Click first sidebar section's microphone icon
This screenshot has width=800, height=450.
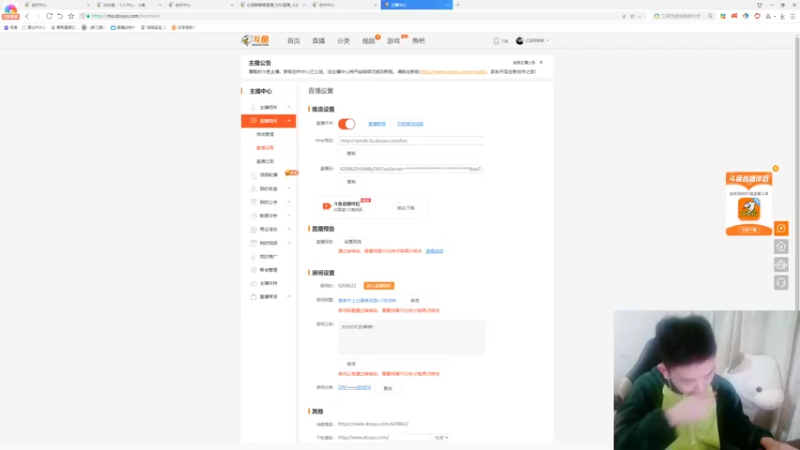pyautogui.click(x=253, y=108)
